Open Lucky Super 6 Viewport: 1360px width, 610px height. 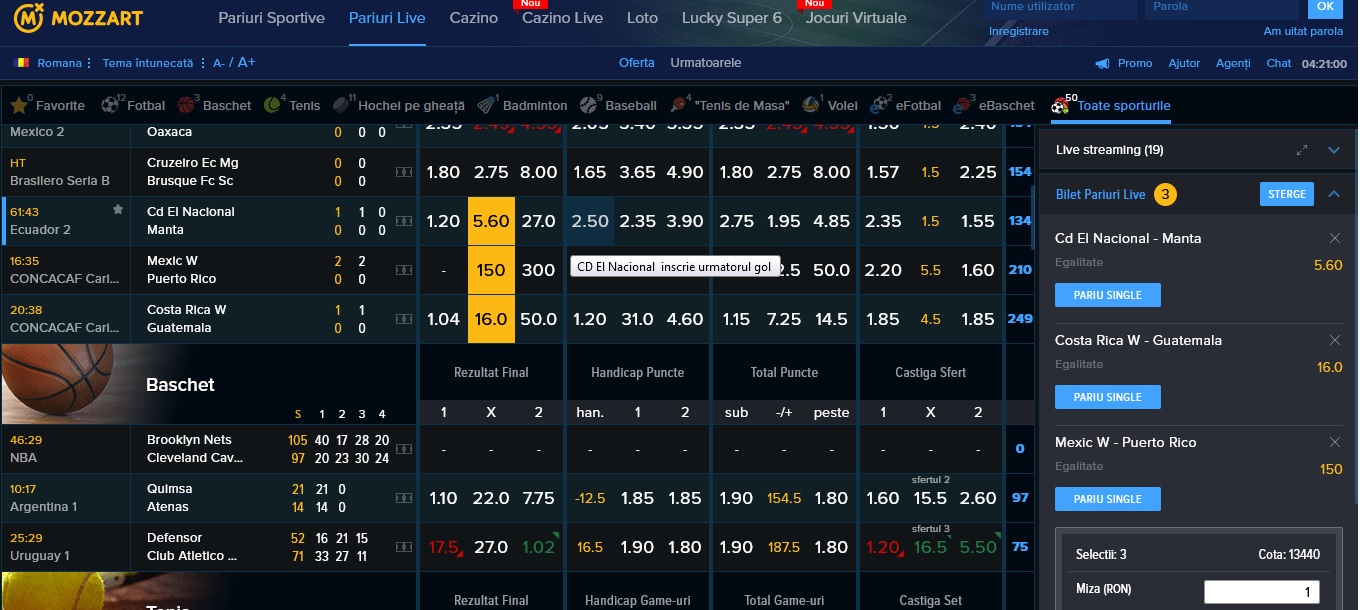pyautogui.click(x=731, y=18)
